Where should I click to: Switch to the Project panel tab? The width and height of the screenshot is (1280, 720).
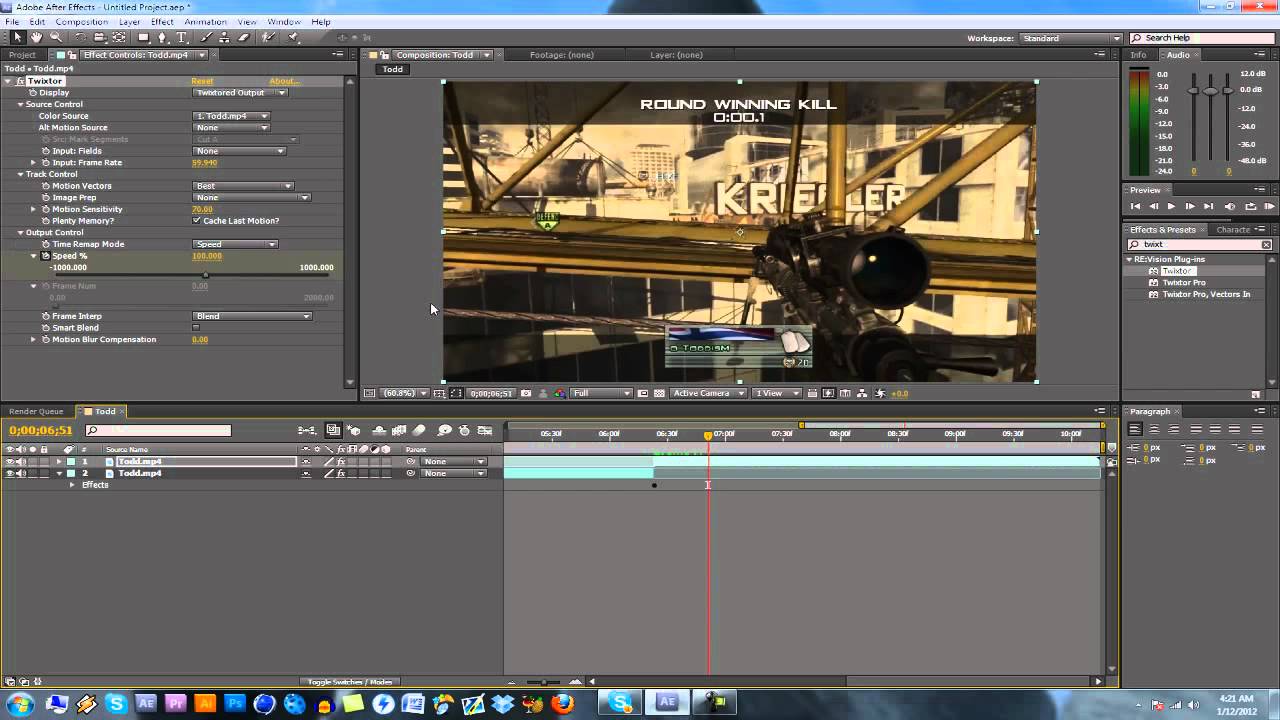click(x=22, y=55)
